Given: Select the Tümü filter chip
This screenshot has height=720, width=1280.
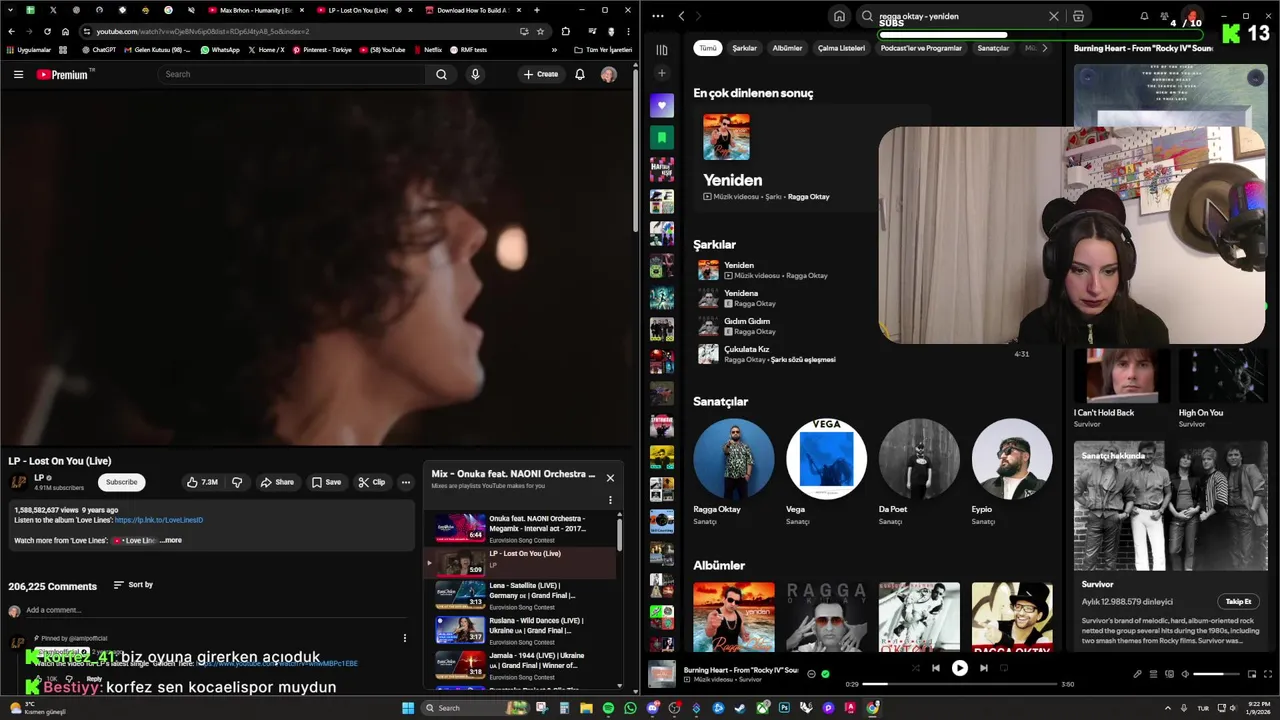Looking at the screenshot, I should (x=708, y=48).
